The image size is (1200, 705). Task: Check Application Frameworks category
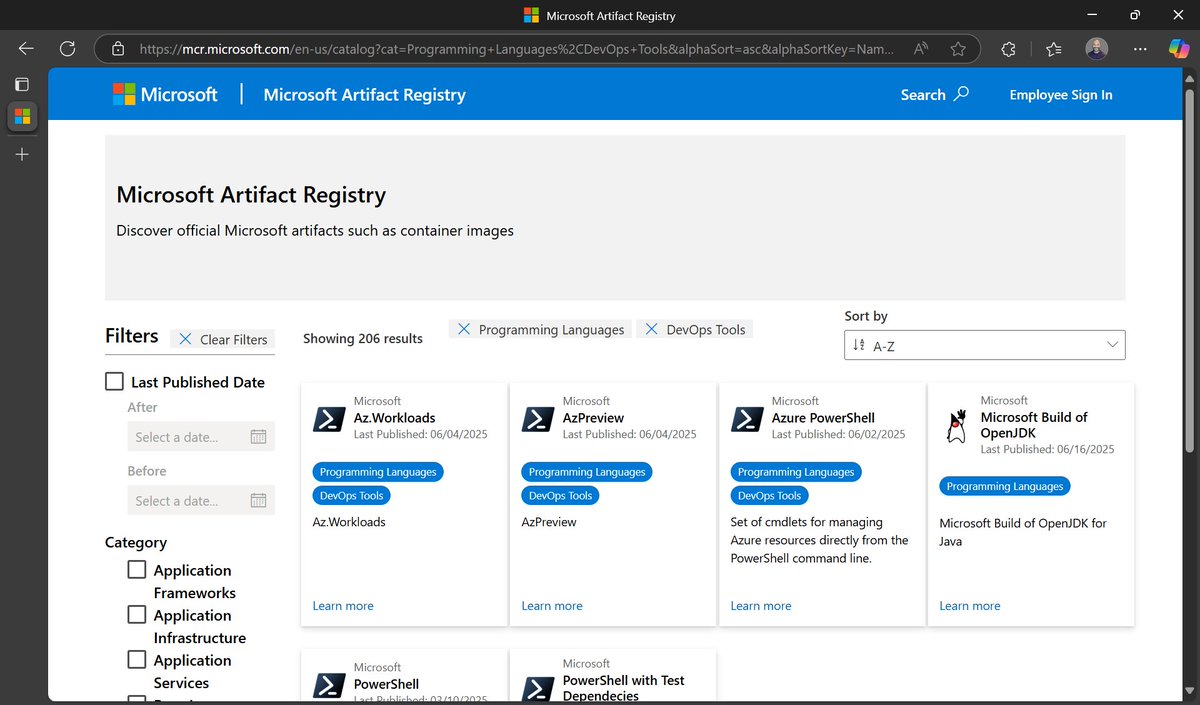(137, 570)
